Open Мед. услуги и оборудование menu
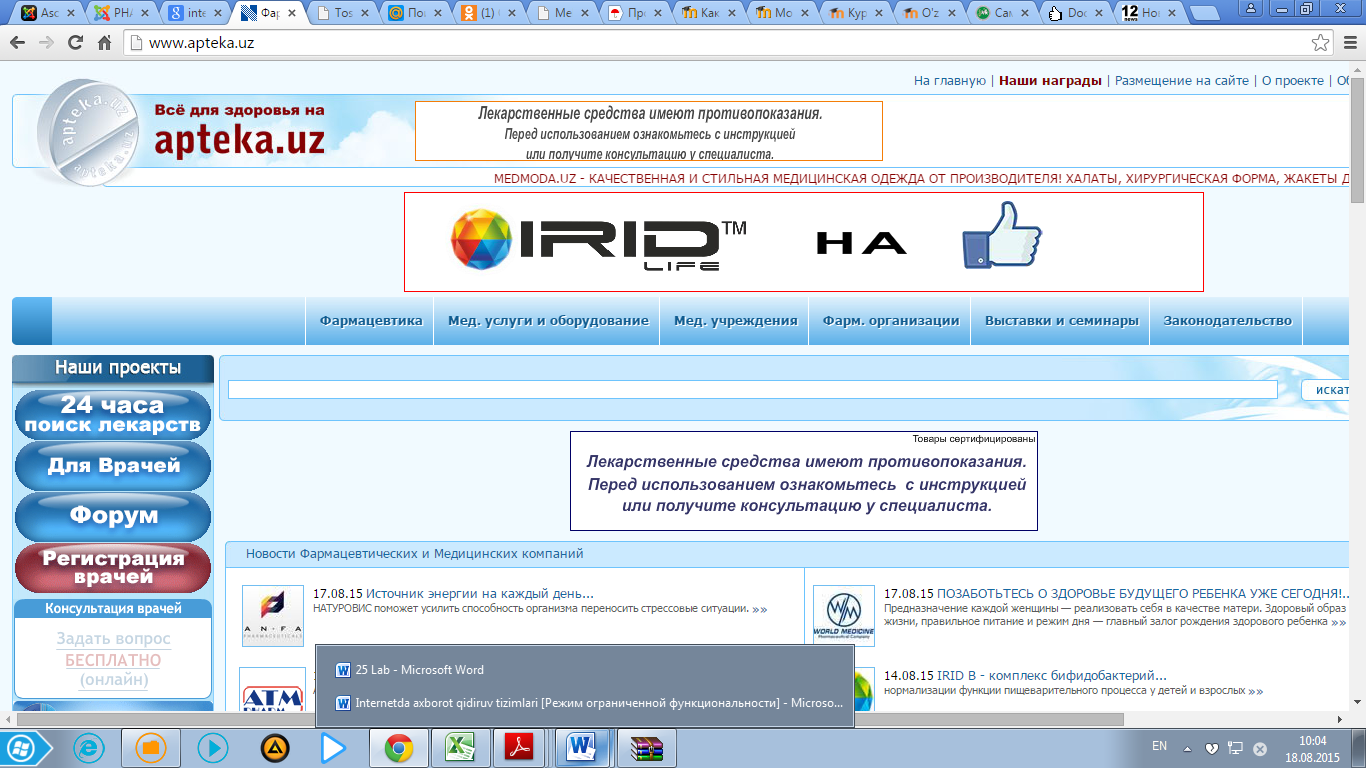The width and height of the screenshot is (1366, 768). 548,321
